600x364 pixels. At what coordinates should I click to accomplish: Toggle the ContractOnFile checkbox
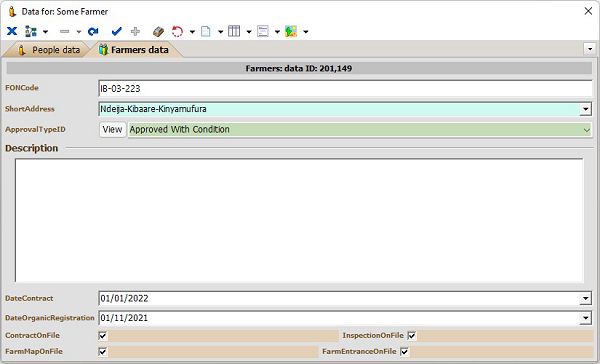[103, 336]
